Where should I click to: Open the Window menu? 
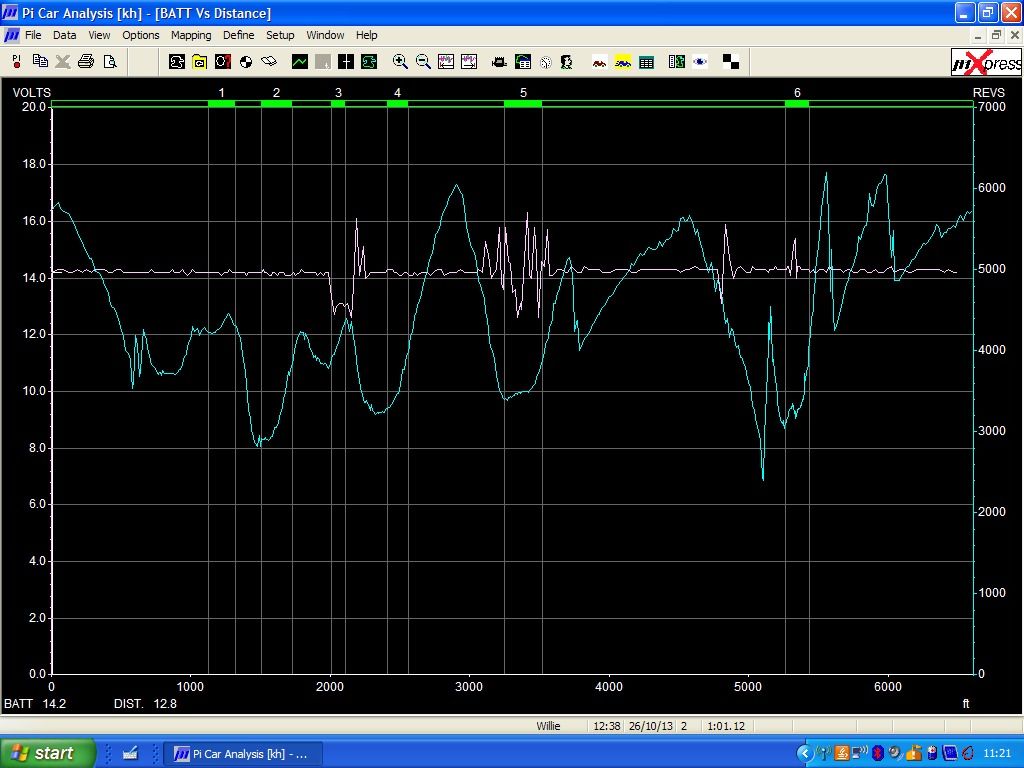click(x=325, y=35)
